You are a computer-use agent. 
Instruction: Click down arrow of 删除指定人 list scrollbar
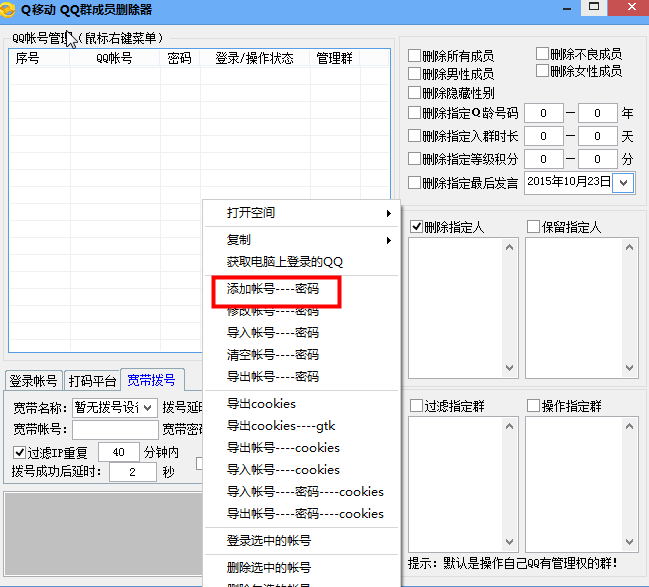point(510,368)
